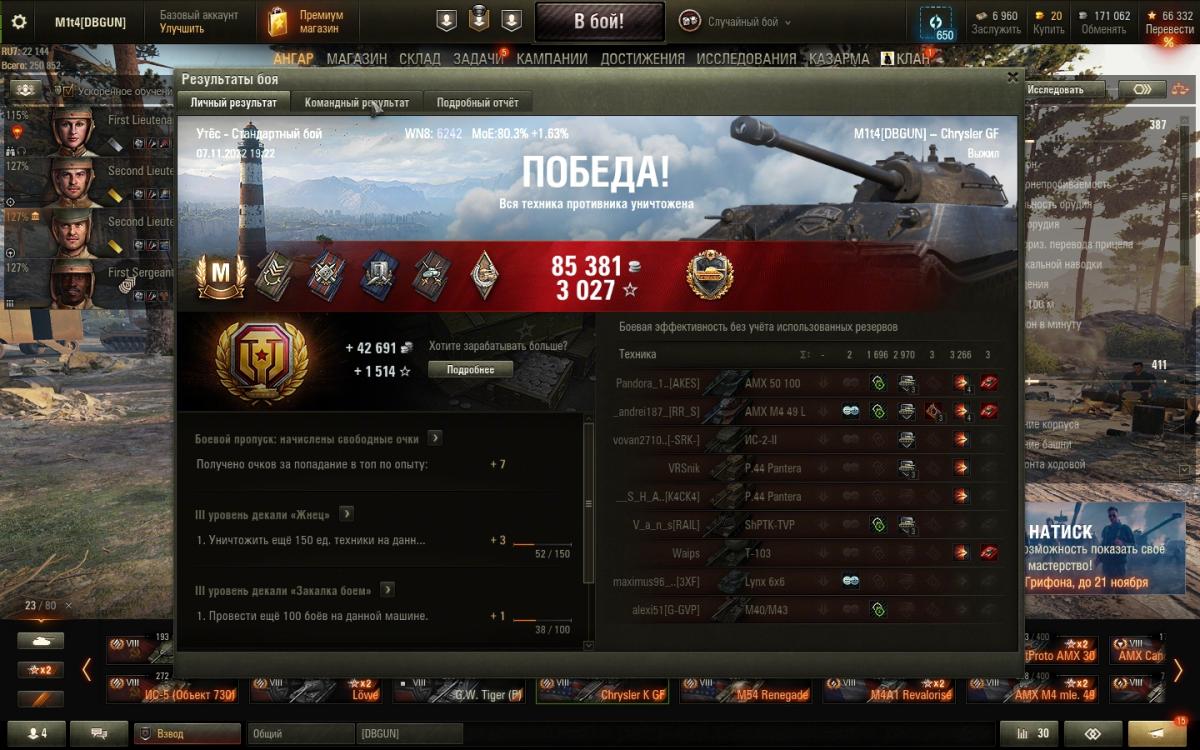1200x750 pixels.
Task: Expand the Battle Pass free points section
Action: click(435, 438)
